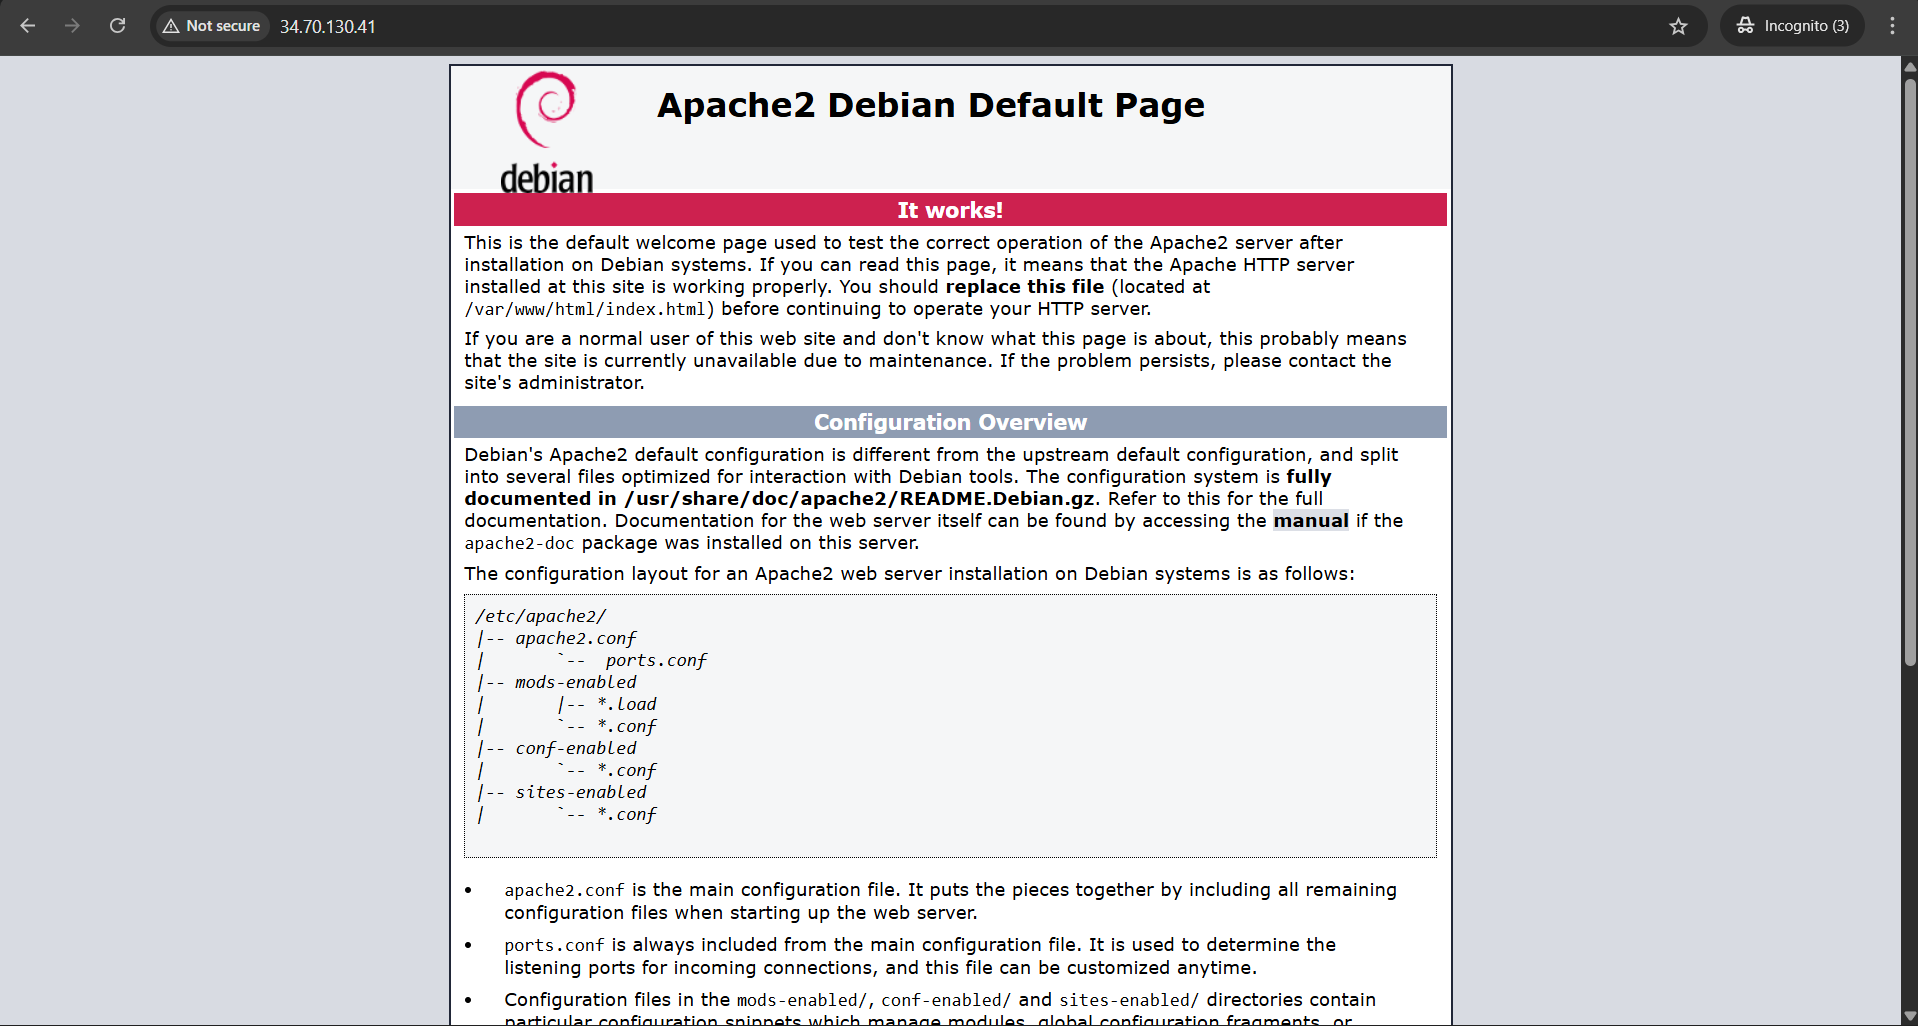Click the Incognito (3) indicator
The height and width of the screenshot is (1026, 1918).
1793,26
